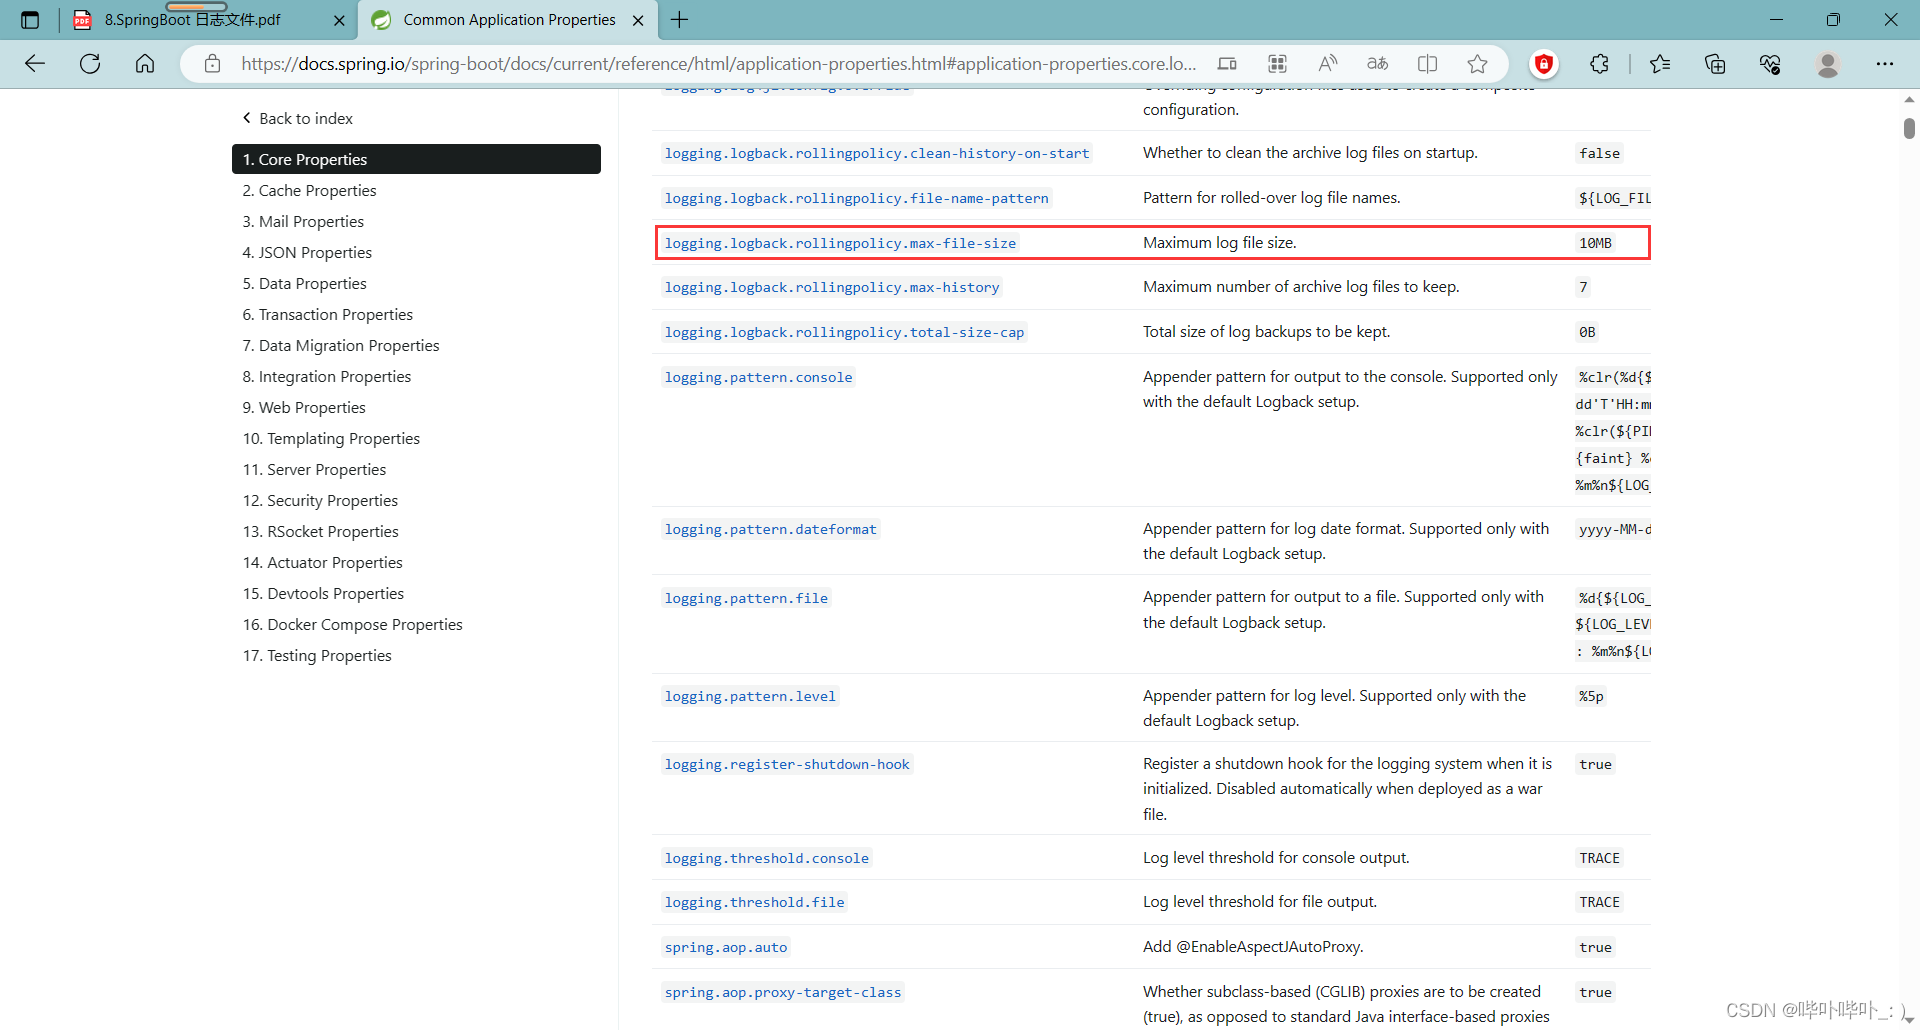Click the scrollbar down arrow
This screenshot has height=1030, width=1920.
1909,1020
